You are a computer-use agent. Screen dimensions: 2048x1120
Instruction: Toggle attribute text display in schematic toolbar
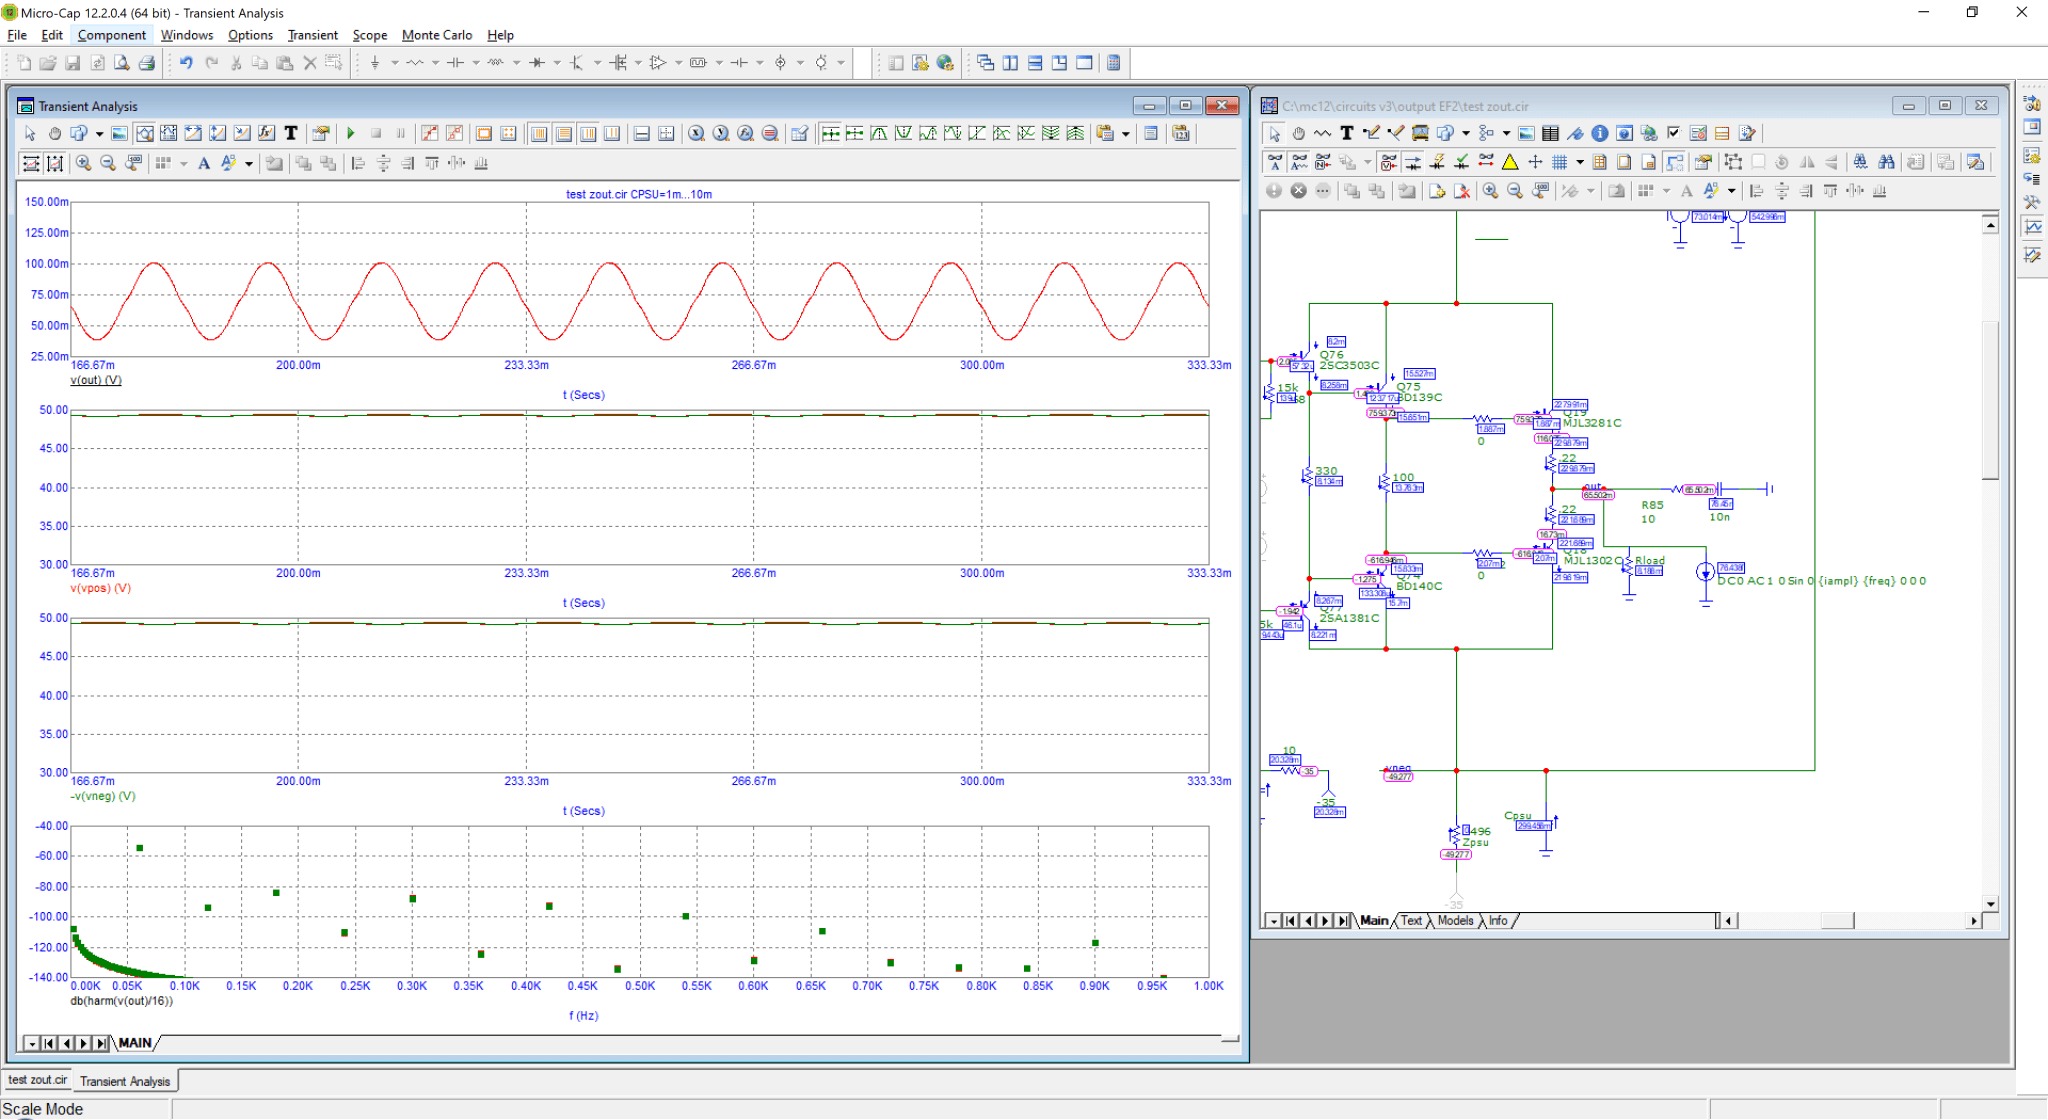[1299, 162]
